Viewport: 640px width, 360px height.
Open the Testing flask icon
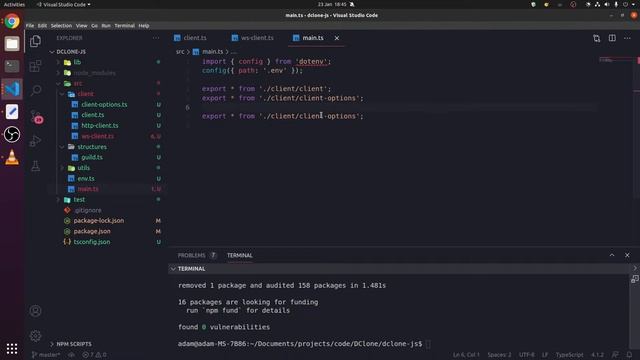click(36, 166)
